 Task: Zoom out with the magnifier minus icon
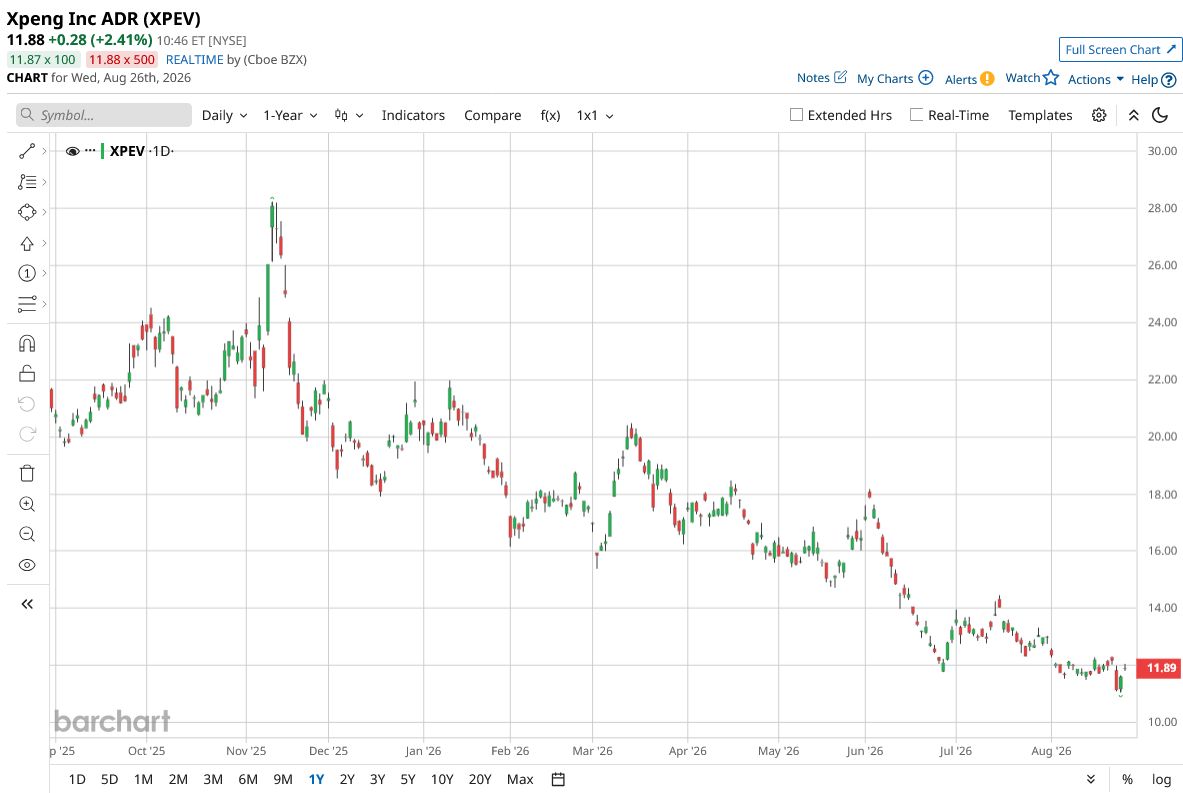point(27,534)
